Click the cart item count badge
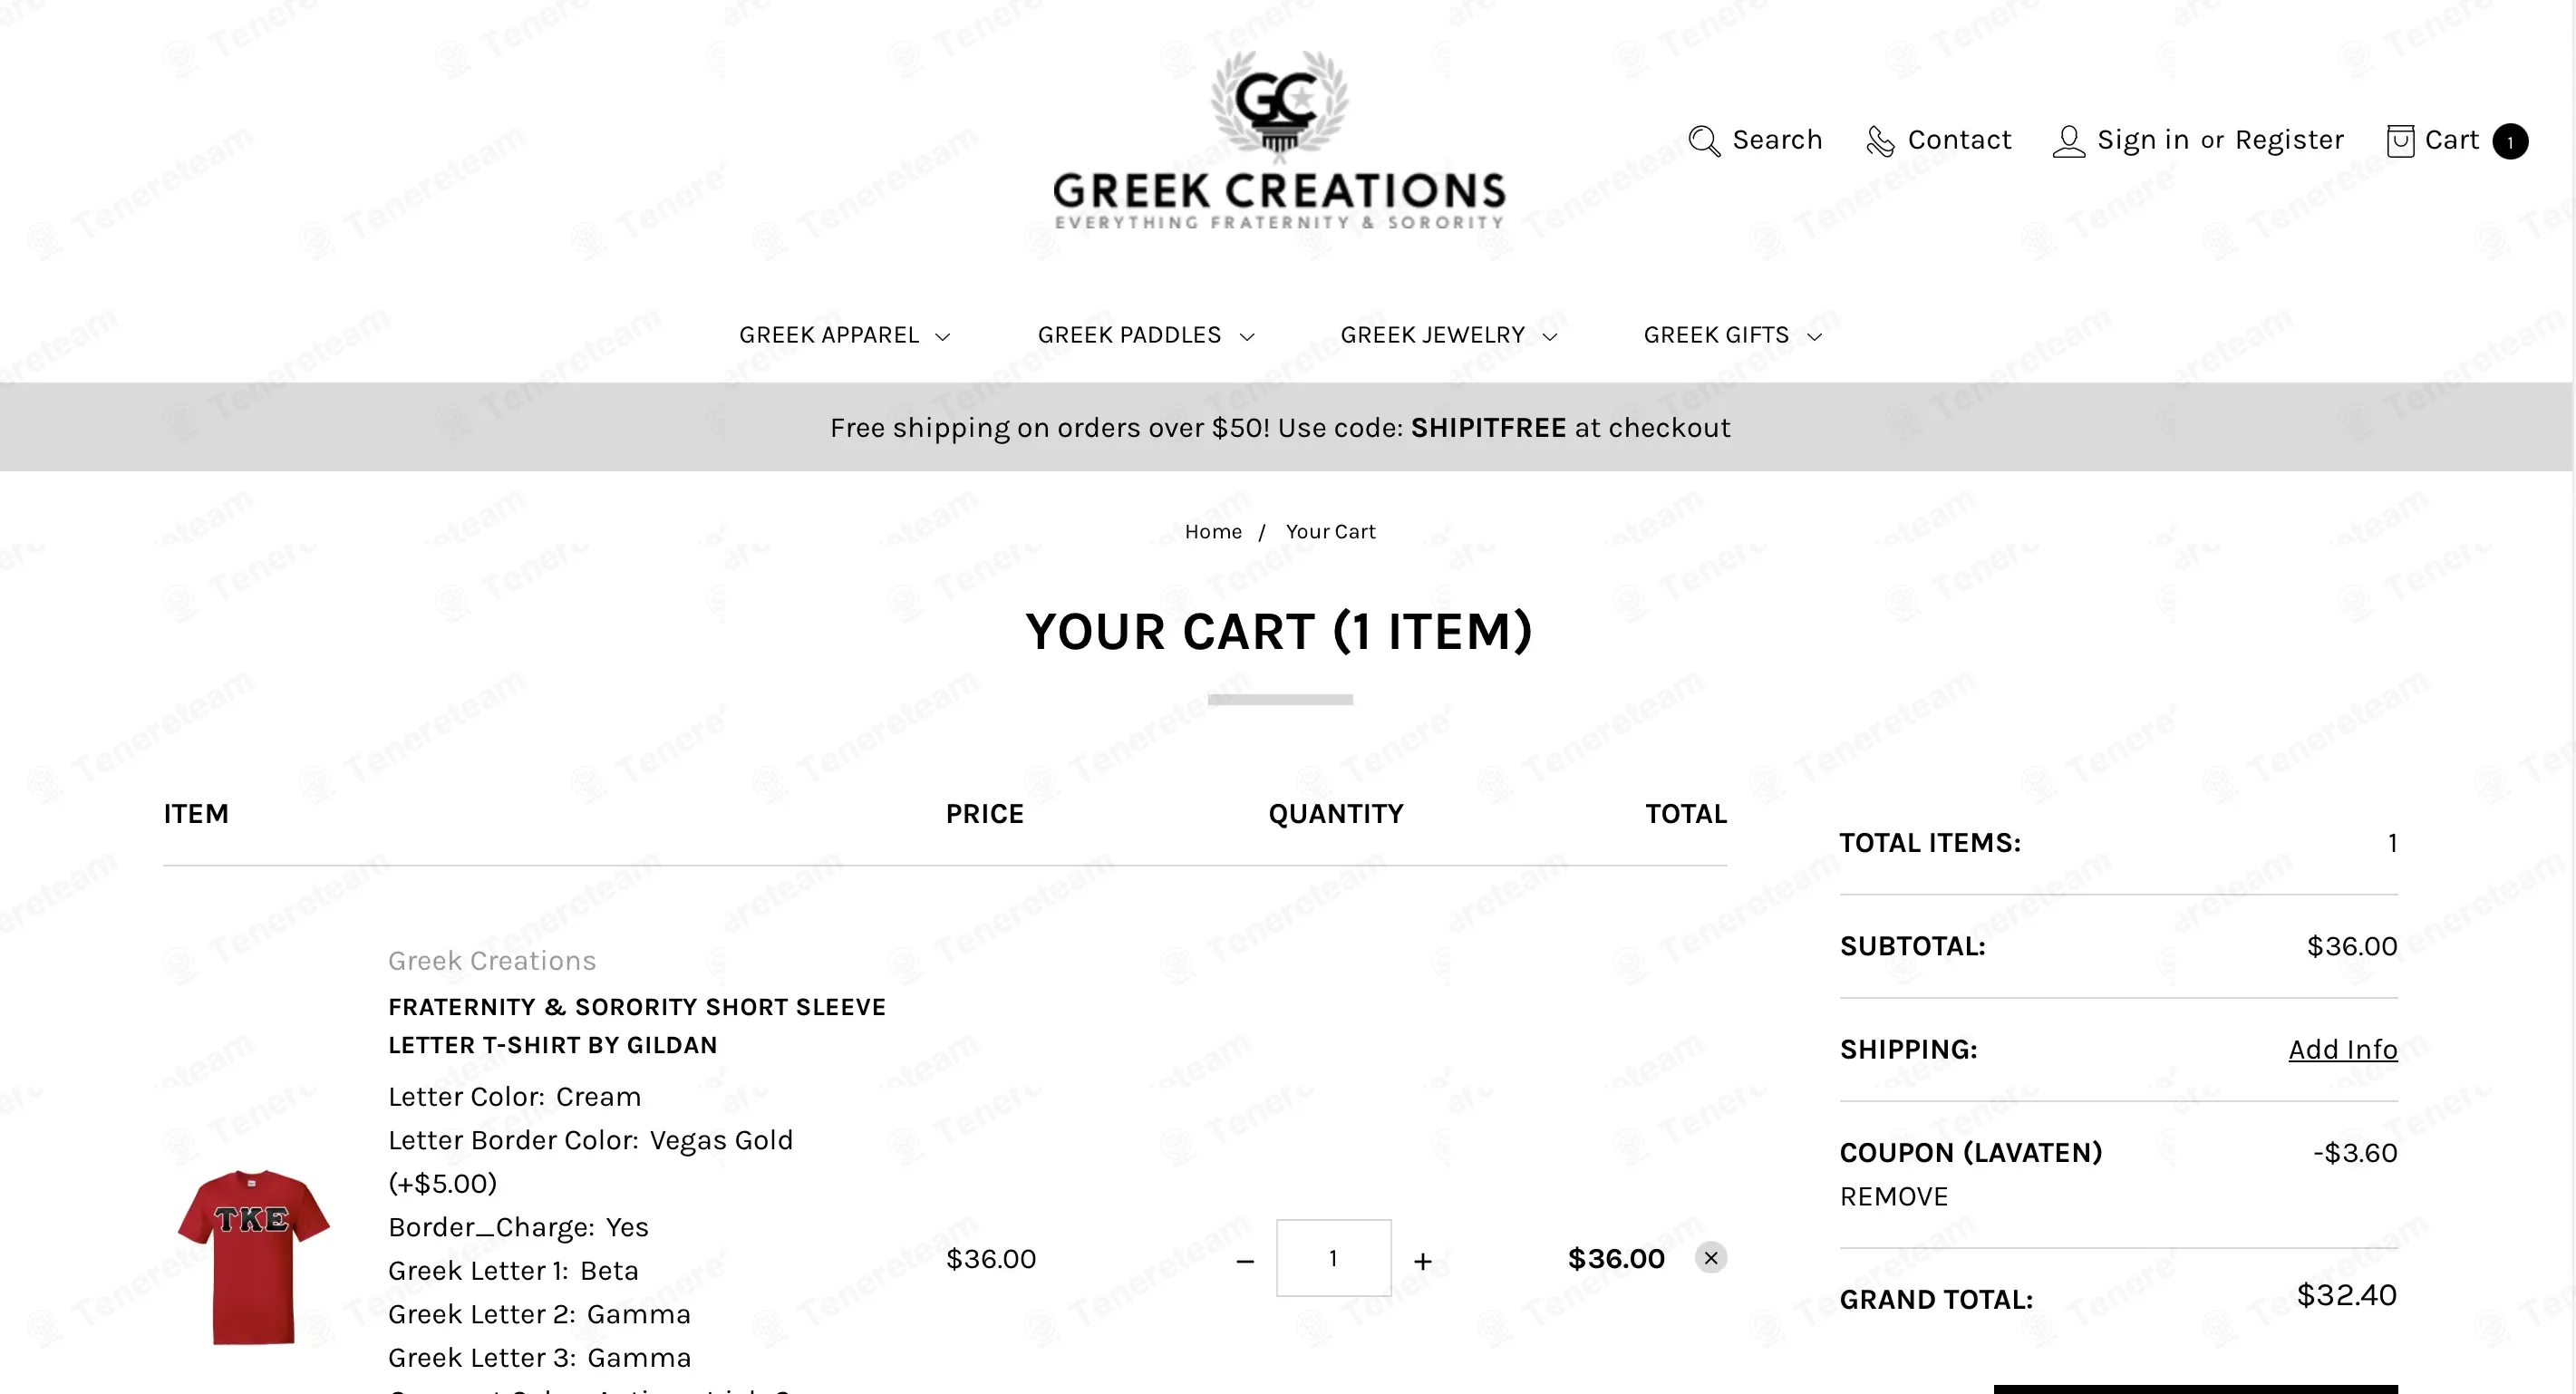This screenshot has width=2576, height=1394. pyautogui.click(x=2510, y=141)
